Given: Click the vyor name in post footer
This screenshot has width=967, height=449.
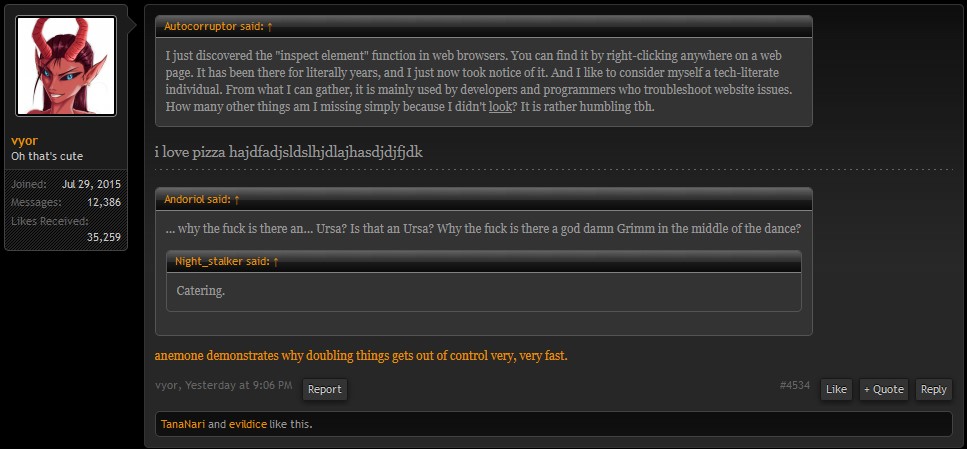Looking at the screenshot, I should tap(167, 385).
